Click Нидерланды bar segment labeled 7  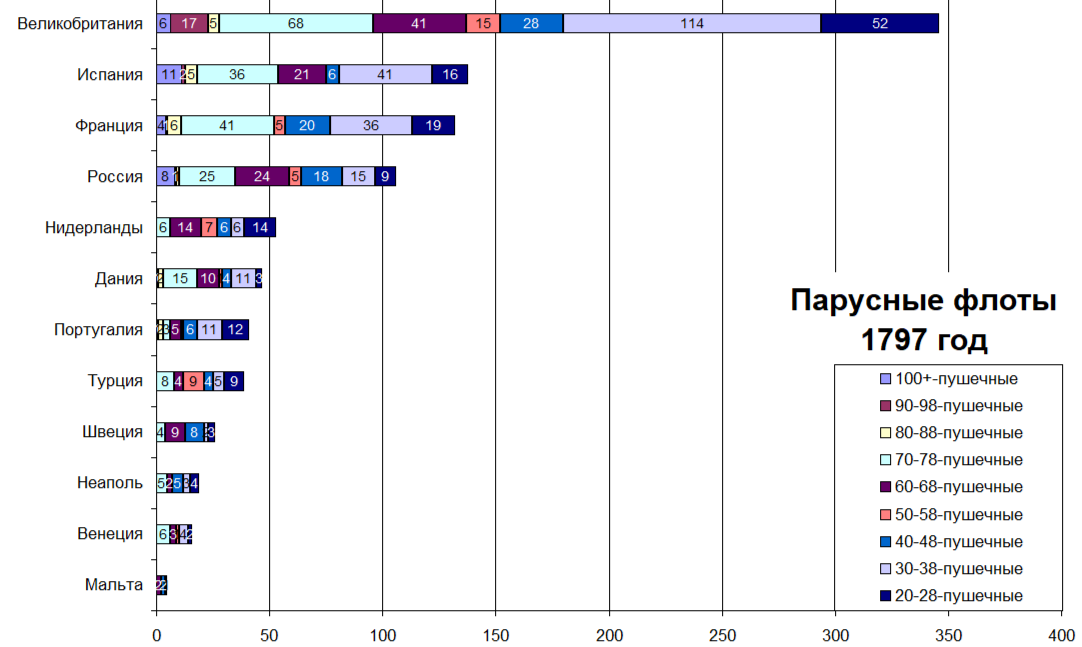[x=208, y=228]
